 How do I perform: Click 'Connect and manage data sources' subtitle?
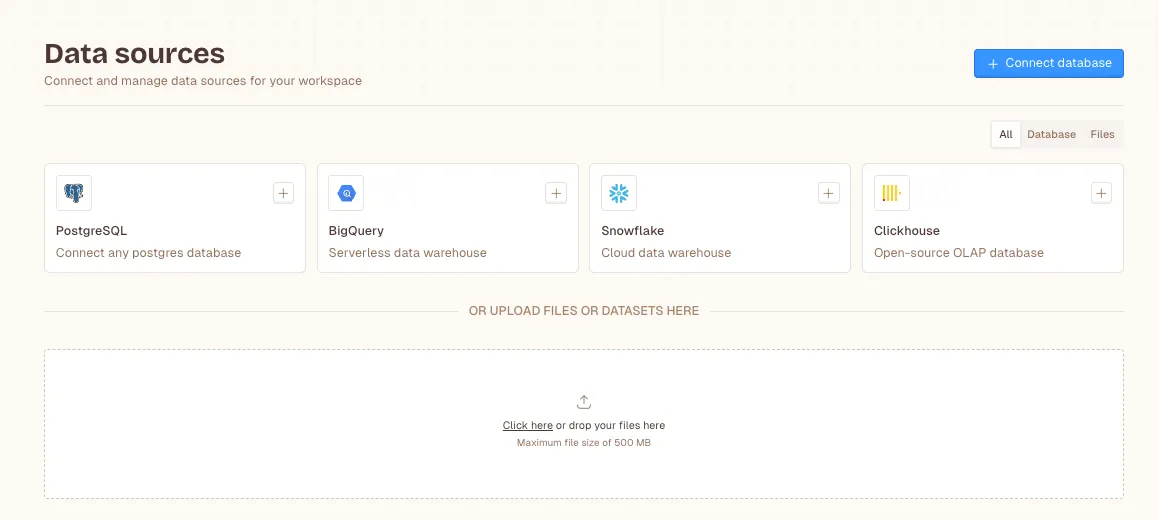pos(203,81)
